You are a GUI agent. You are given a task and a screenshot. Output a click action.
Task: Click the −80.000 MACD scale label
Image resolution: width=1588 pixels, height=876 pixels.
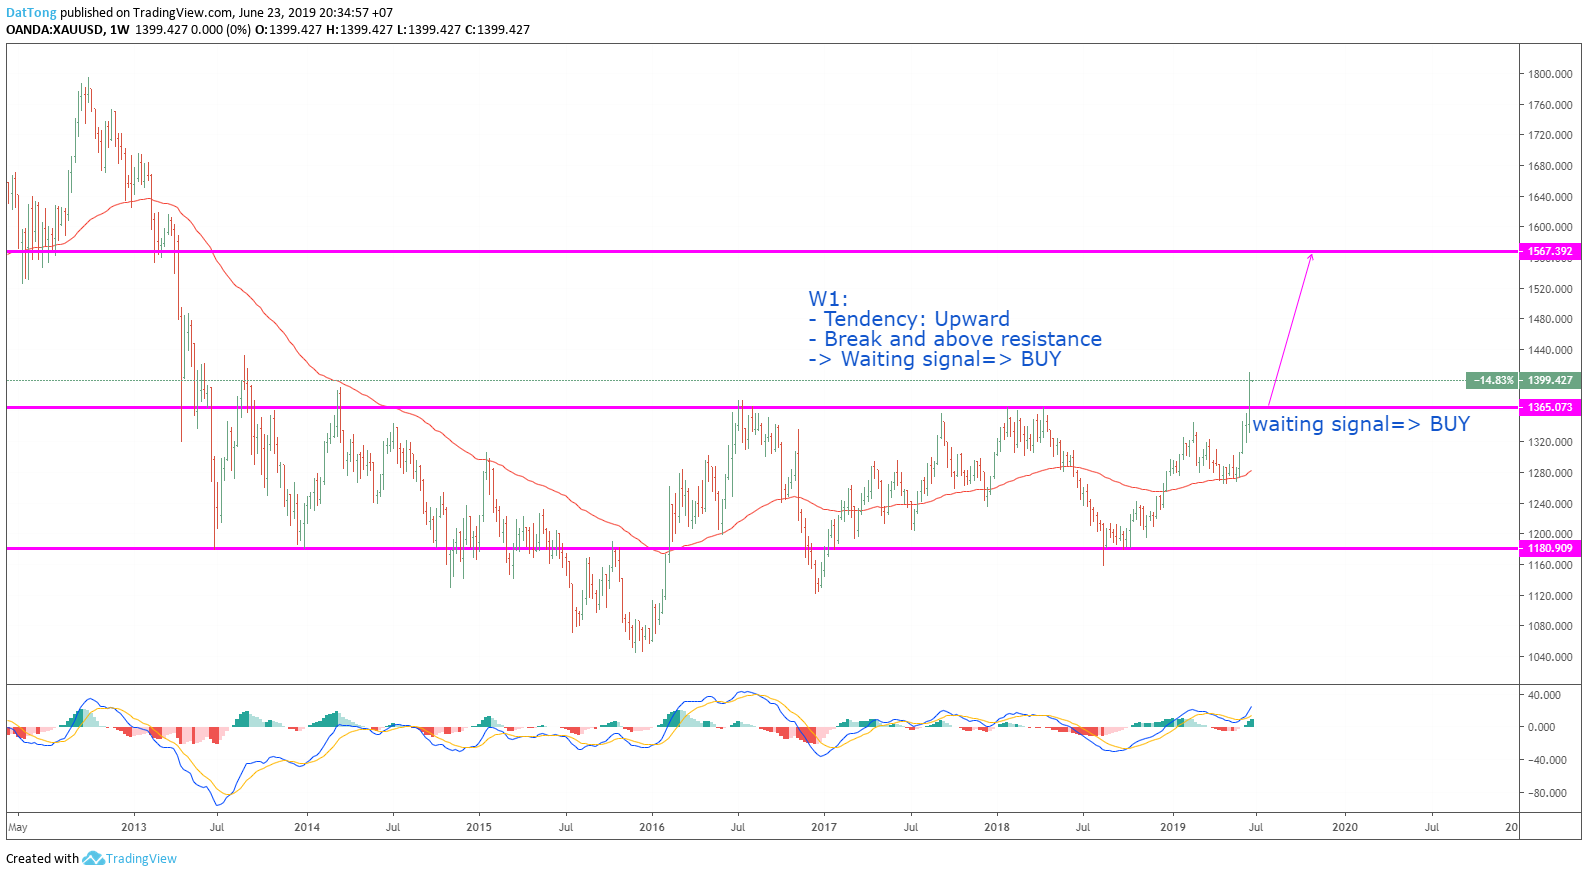[x=1546, y=793]
